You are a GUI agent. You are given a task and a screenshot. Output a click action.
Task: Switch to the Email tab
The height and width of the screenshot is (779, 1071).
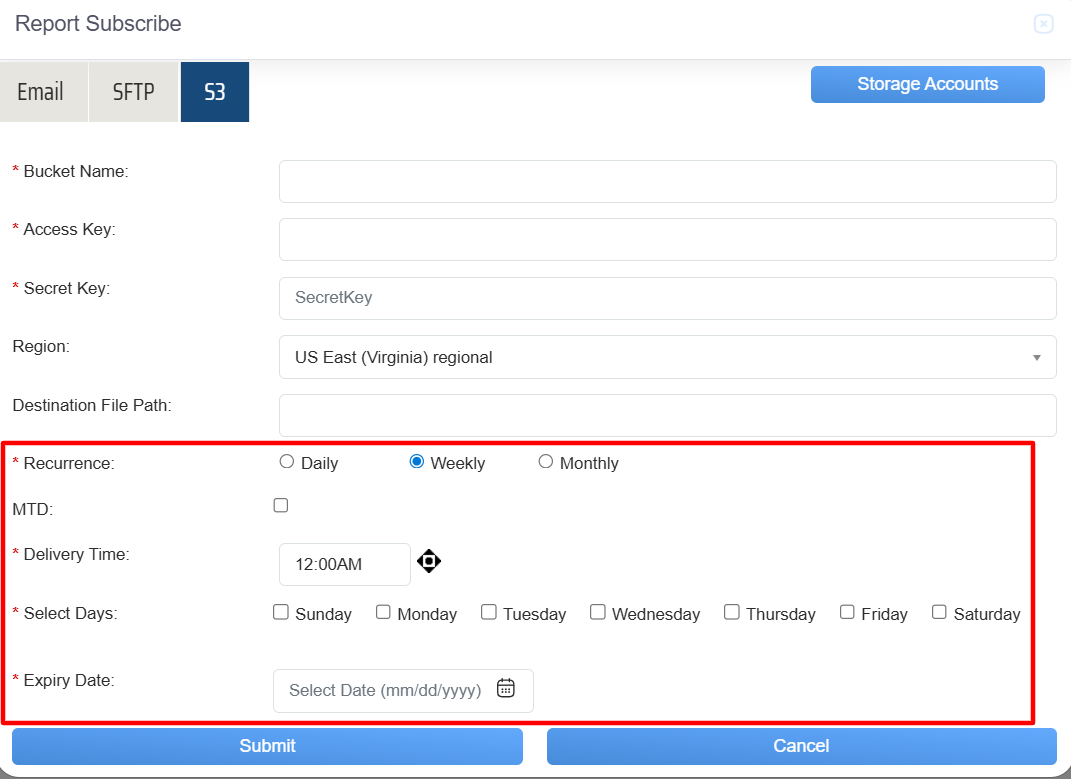41,92
